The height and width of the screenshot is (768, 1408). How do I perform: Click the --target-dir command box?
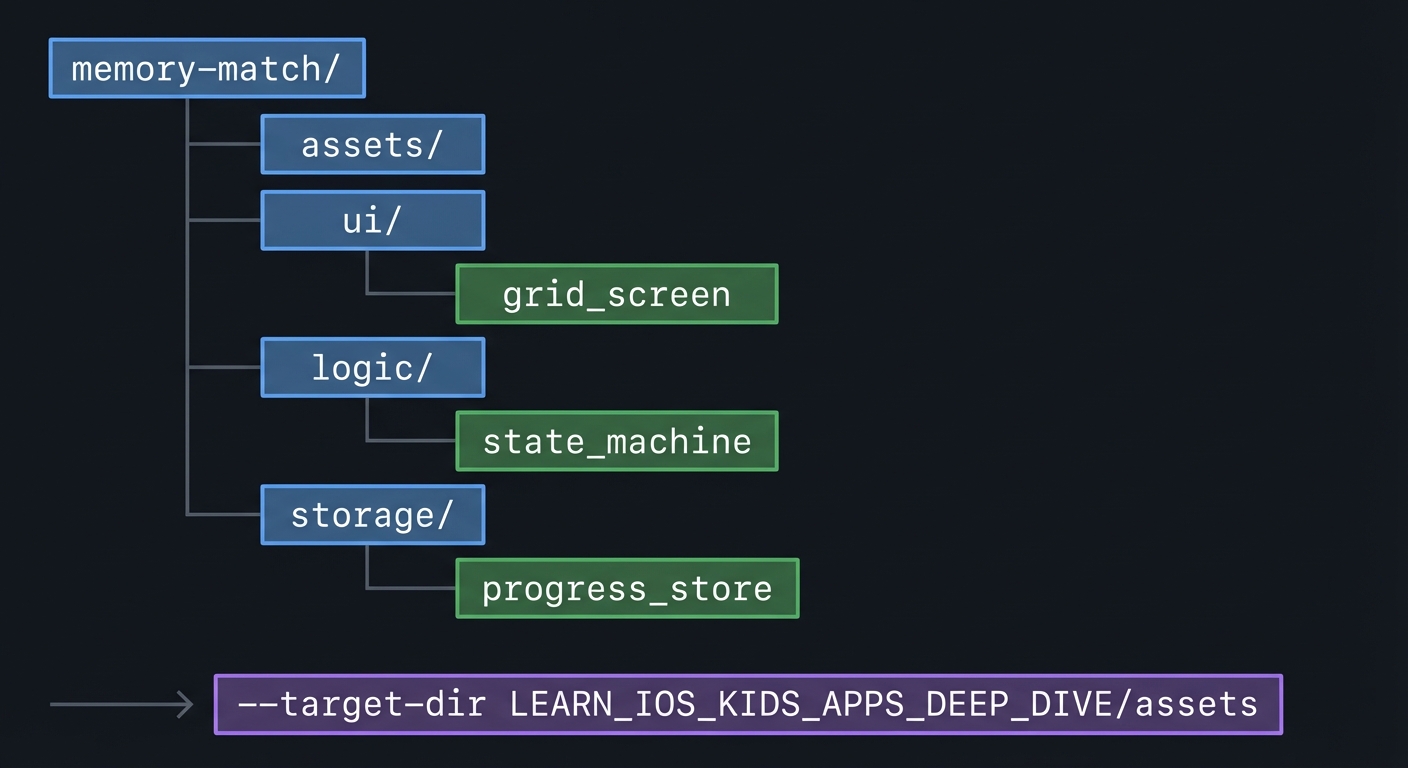click(x=747, y=704)
